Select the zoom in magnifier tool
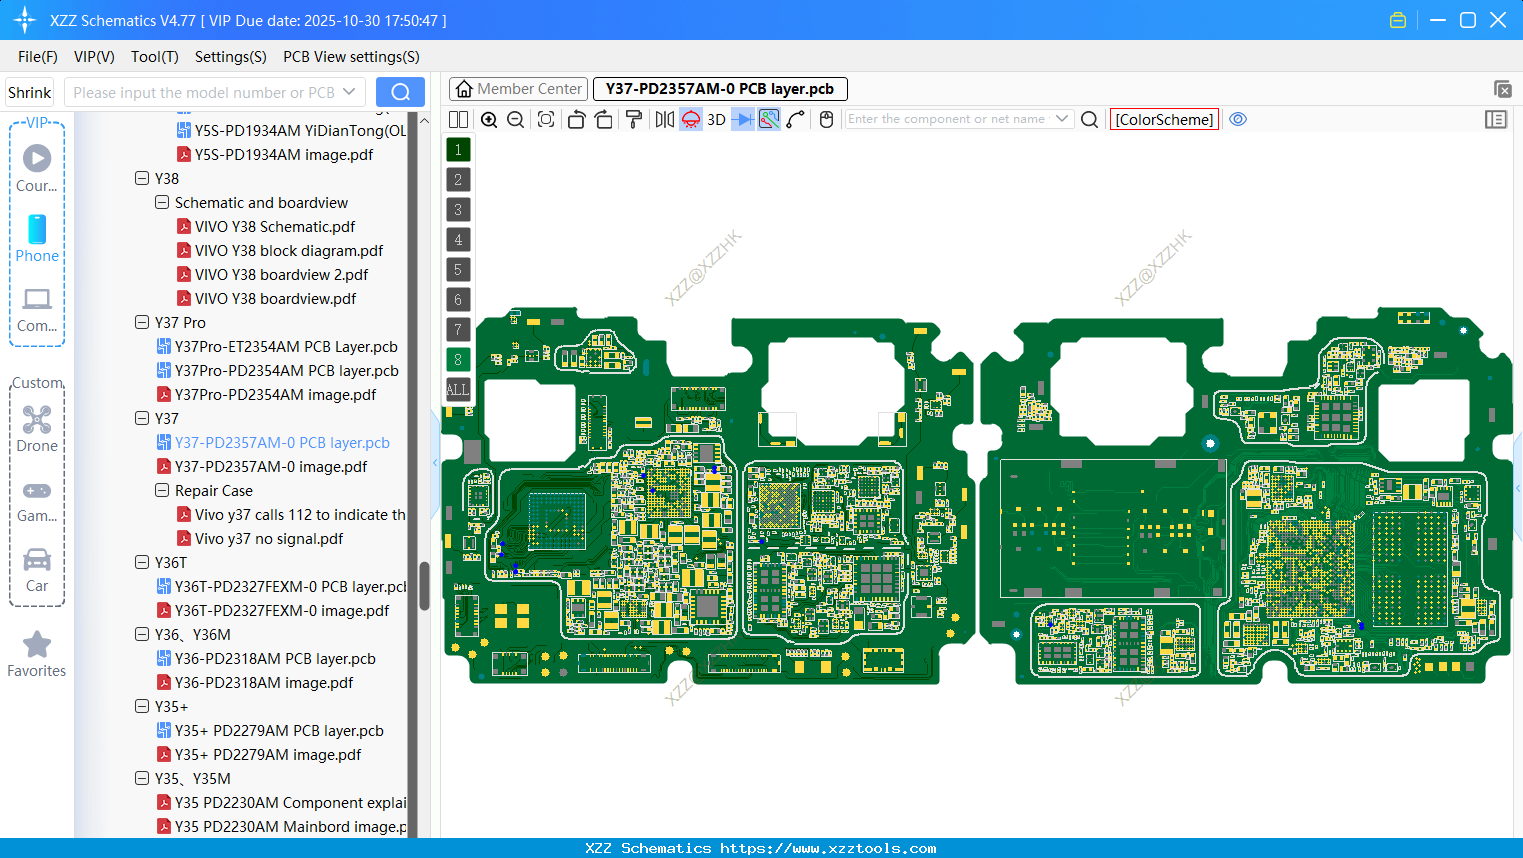The image size is (1523, 858). click(x=489, y=119)
